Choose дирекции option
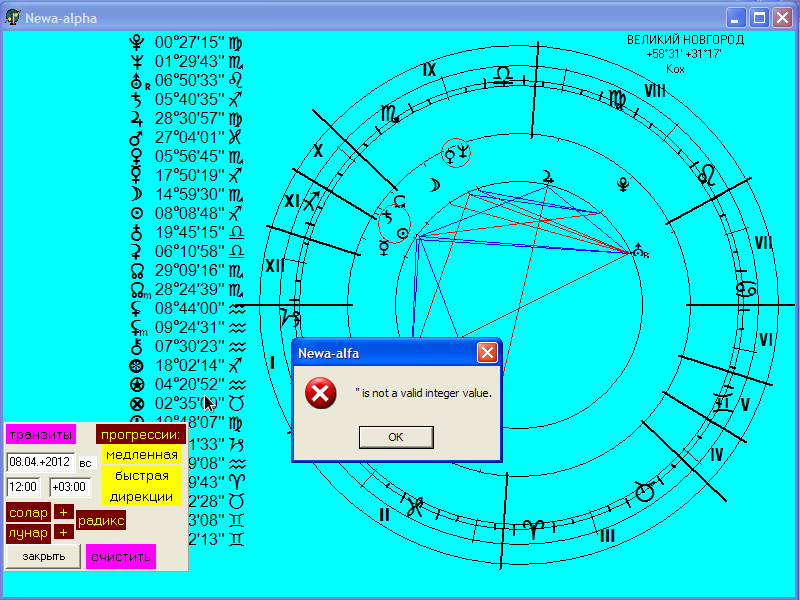 [x=142, y=496]
